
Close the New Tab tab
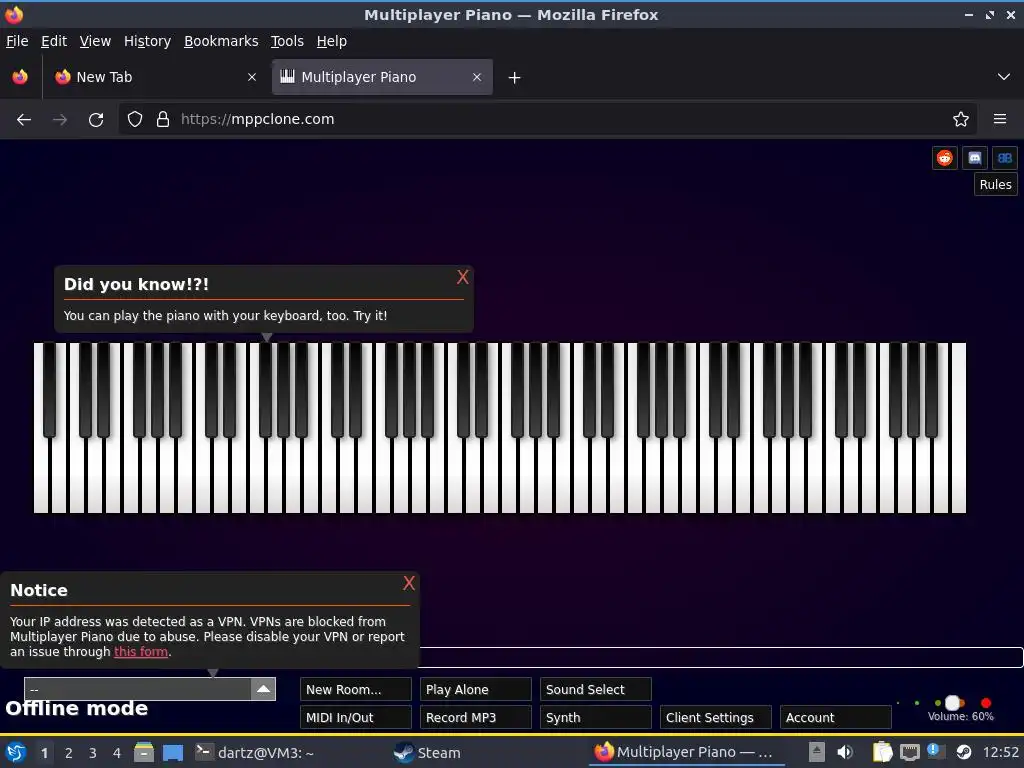pos(252,77)
